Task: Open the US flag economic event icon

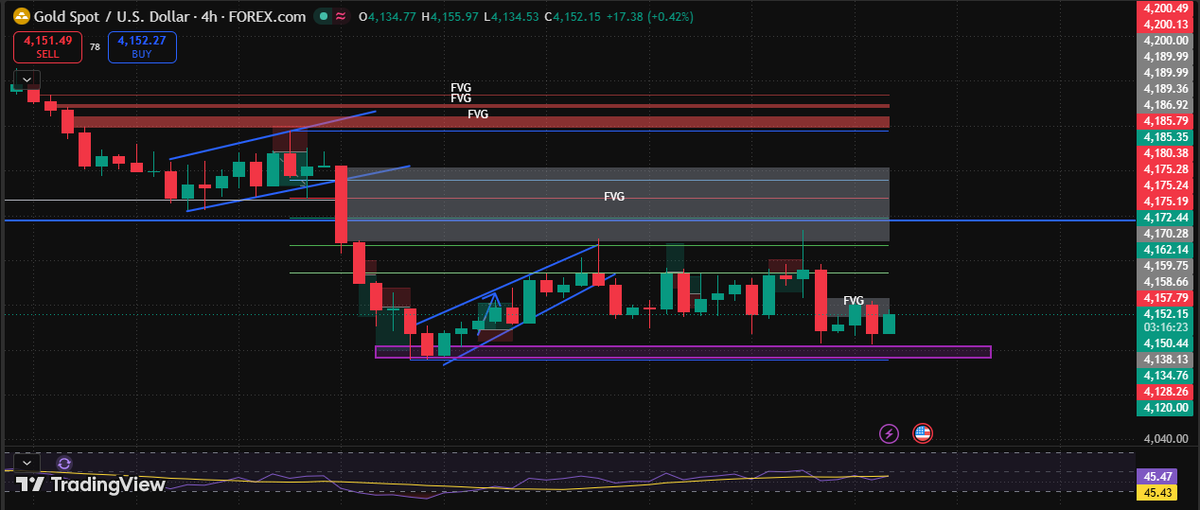Action: [x=921, y=433]
